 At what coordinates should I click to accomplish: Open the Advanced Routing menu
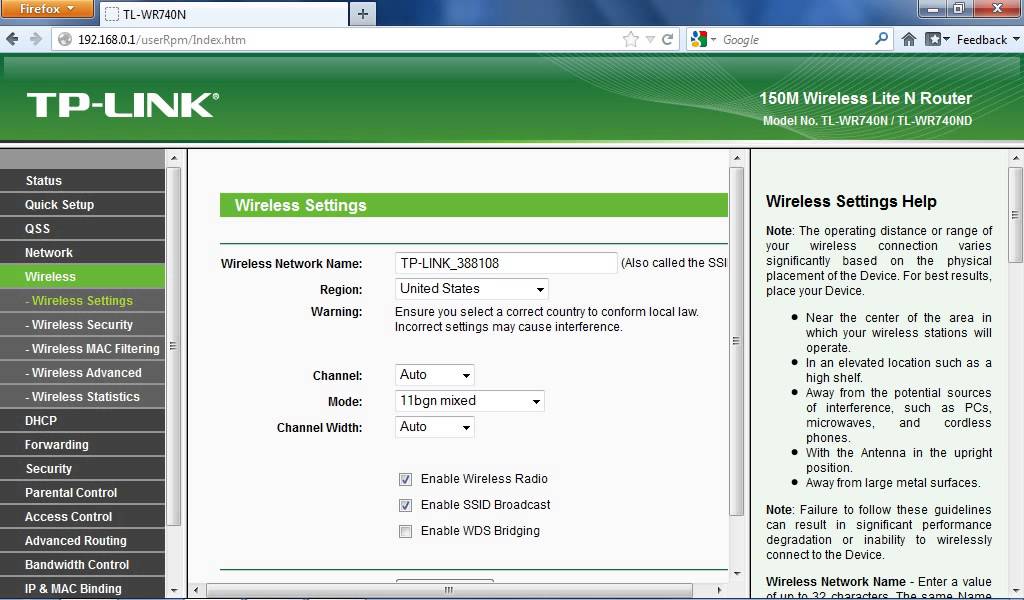tap(82, 541)
